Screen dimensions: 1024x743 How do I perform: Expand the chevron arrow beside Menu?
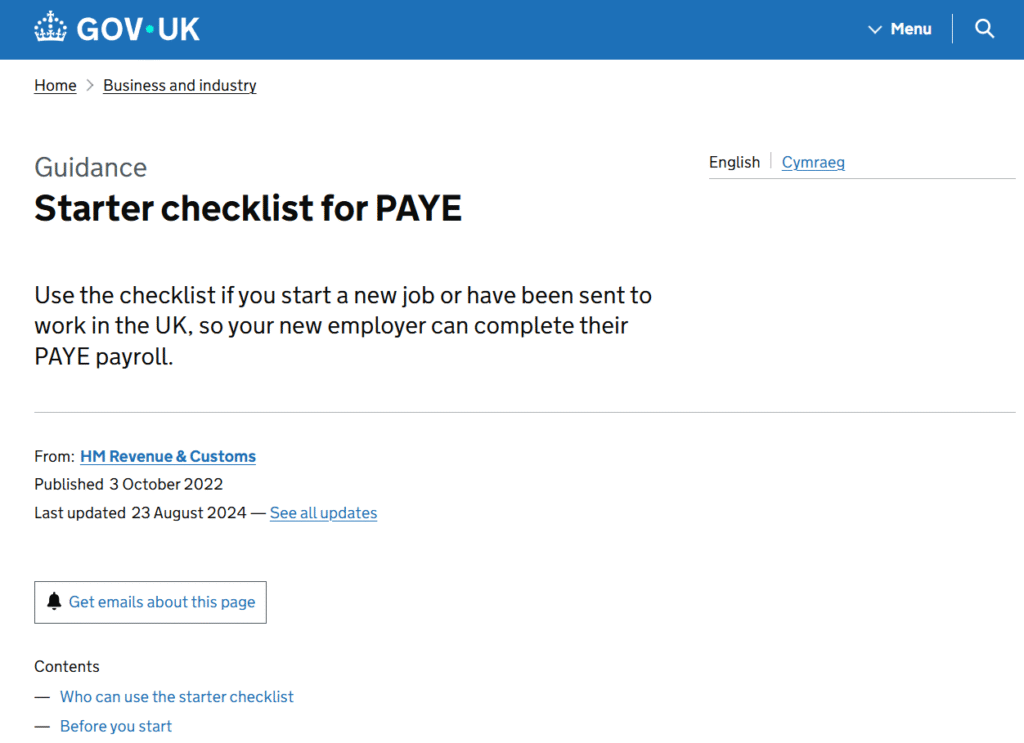tap(875, 30)
